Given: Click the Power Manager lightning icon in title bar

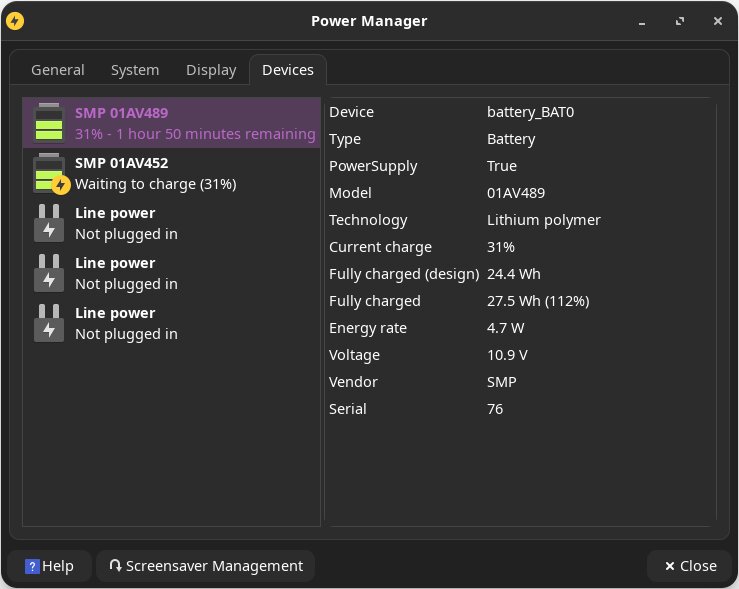Looking at the screenshot, I should [15, 20].
